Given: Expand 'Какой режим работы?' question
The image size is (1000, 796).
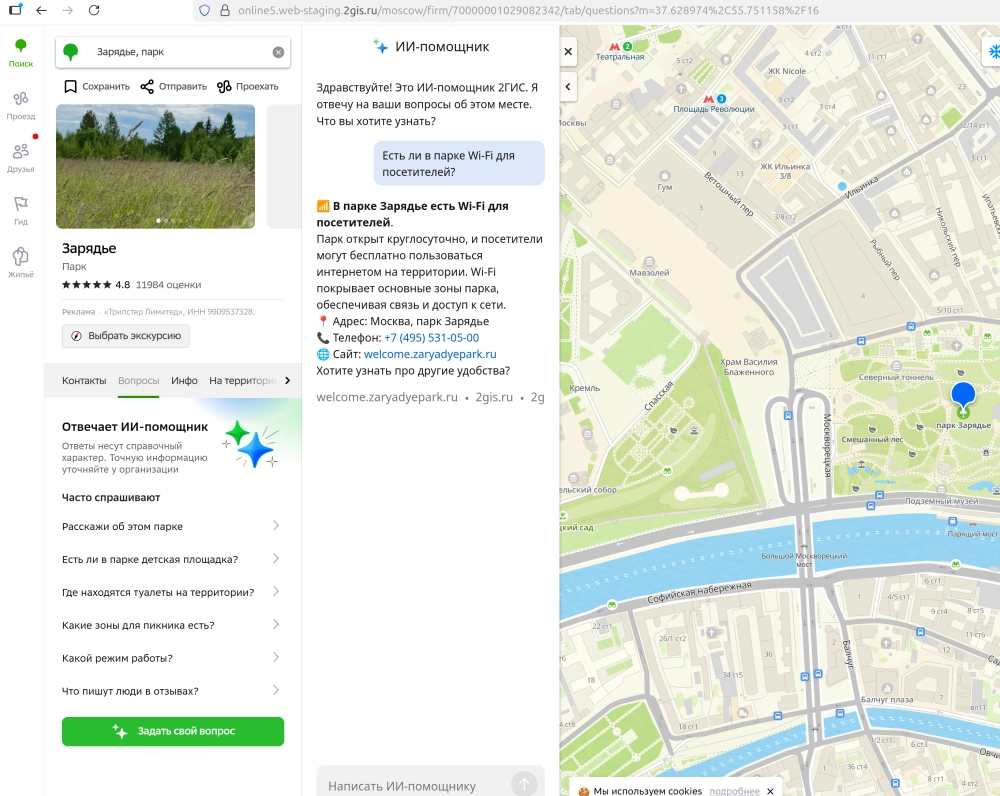Looking at the screenshot, I should point(171,658).
